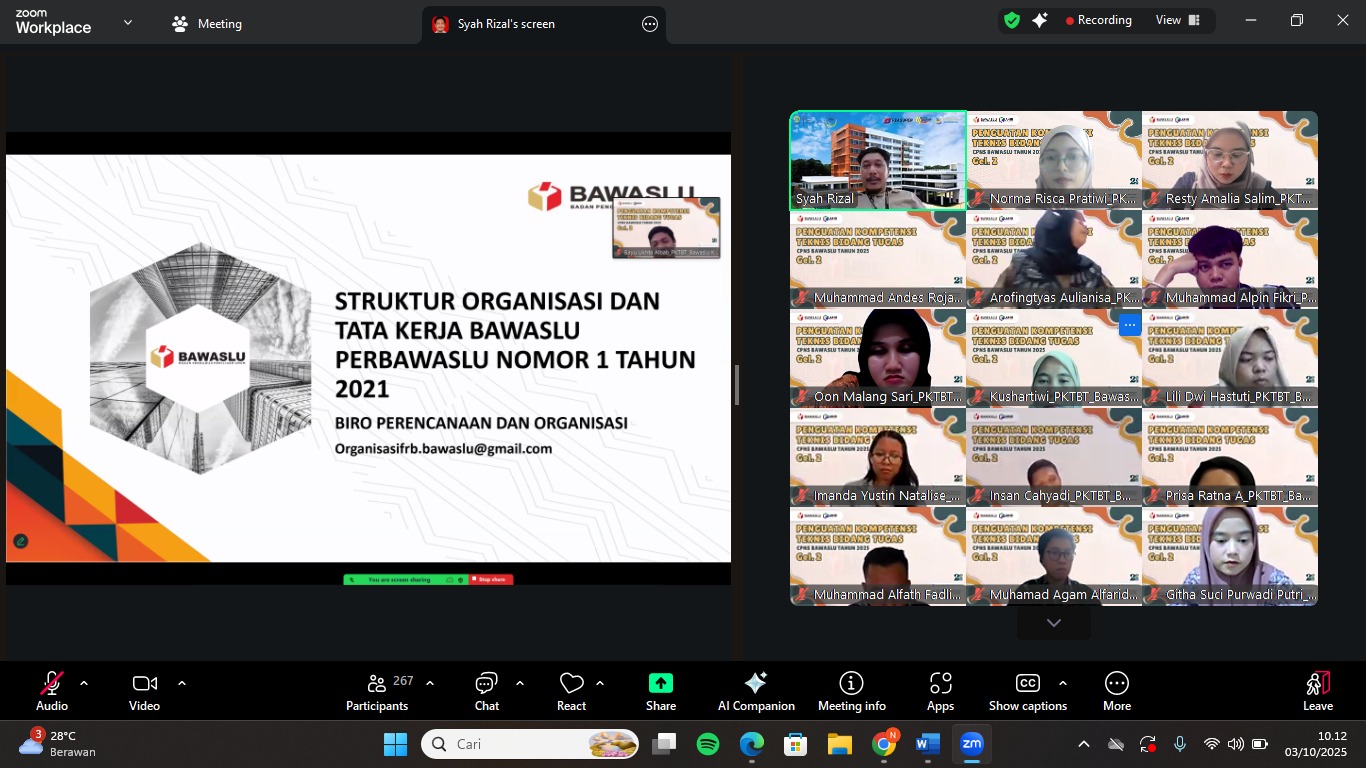Expand audio settings arrow next to Audio
The height and width of the screenshot is (768, 1366).
[x=84, y=683]
